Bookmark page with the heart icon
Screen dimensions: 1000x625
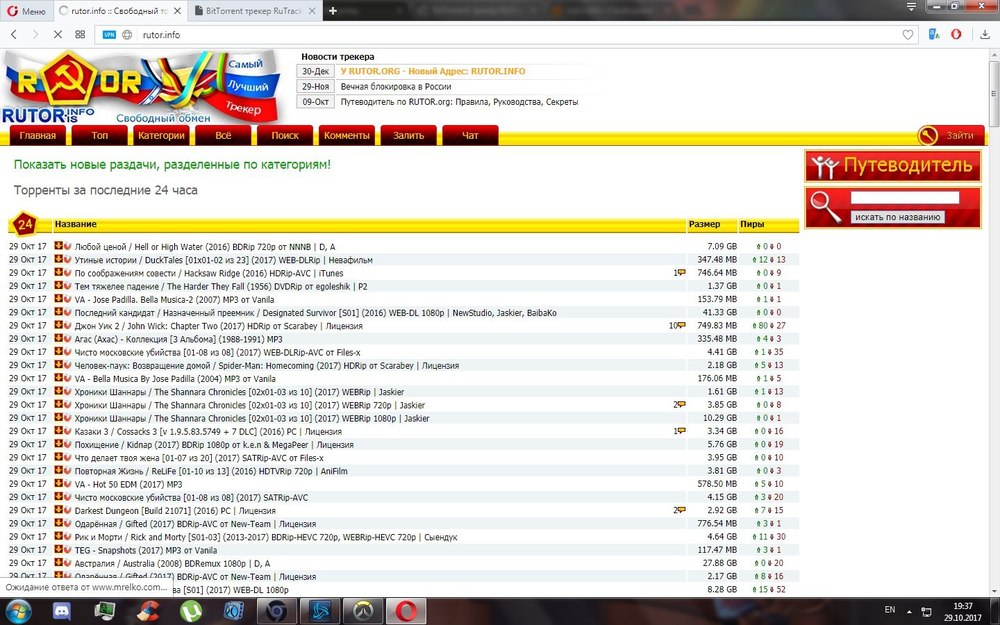tap(908, 34)
